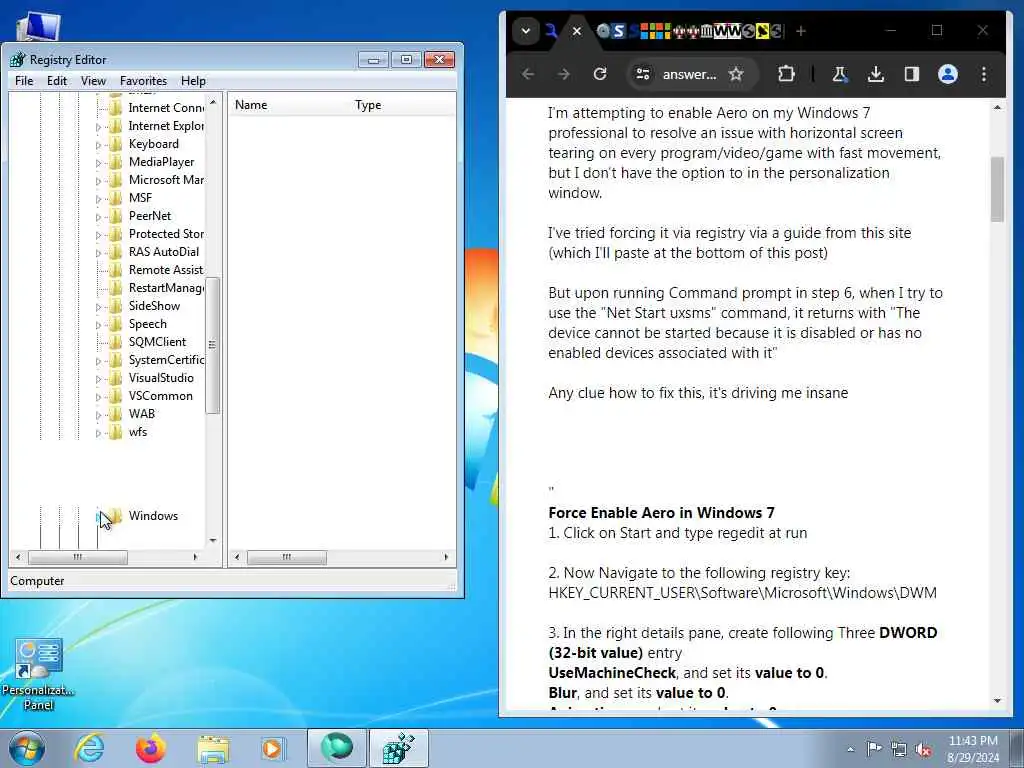This screenshot has width=1024, height=768.
Task: Select the Remote Assistance registry key
Action: [x=166, y=270]
